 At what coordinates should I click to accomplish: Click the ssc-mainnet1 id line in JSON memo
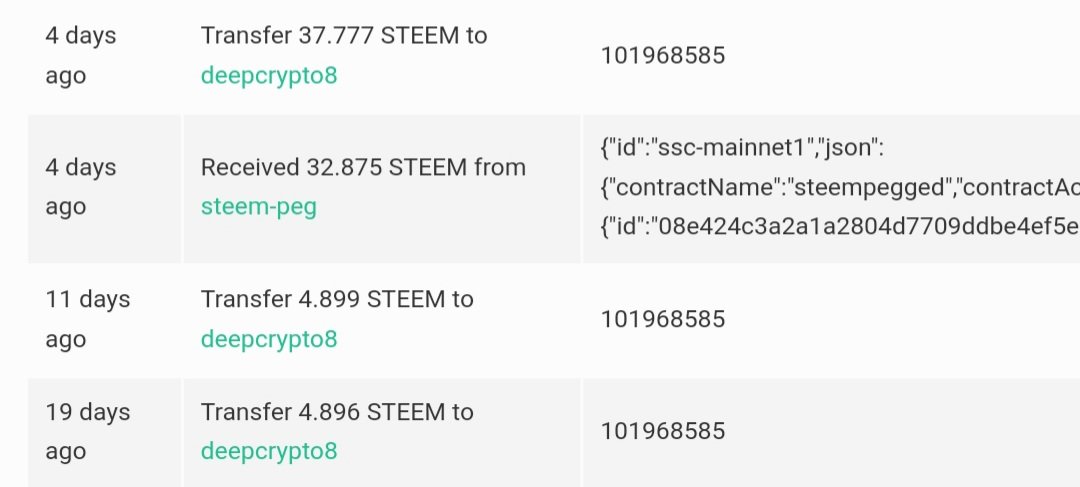click(x=742, y=148)
